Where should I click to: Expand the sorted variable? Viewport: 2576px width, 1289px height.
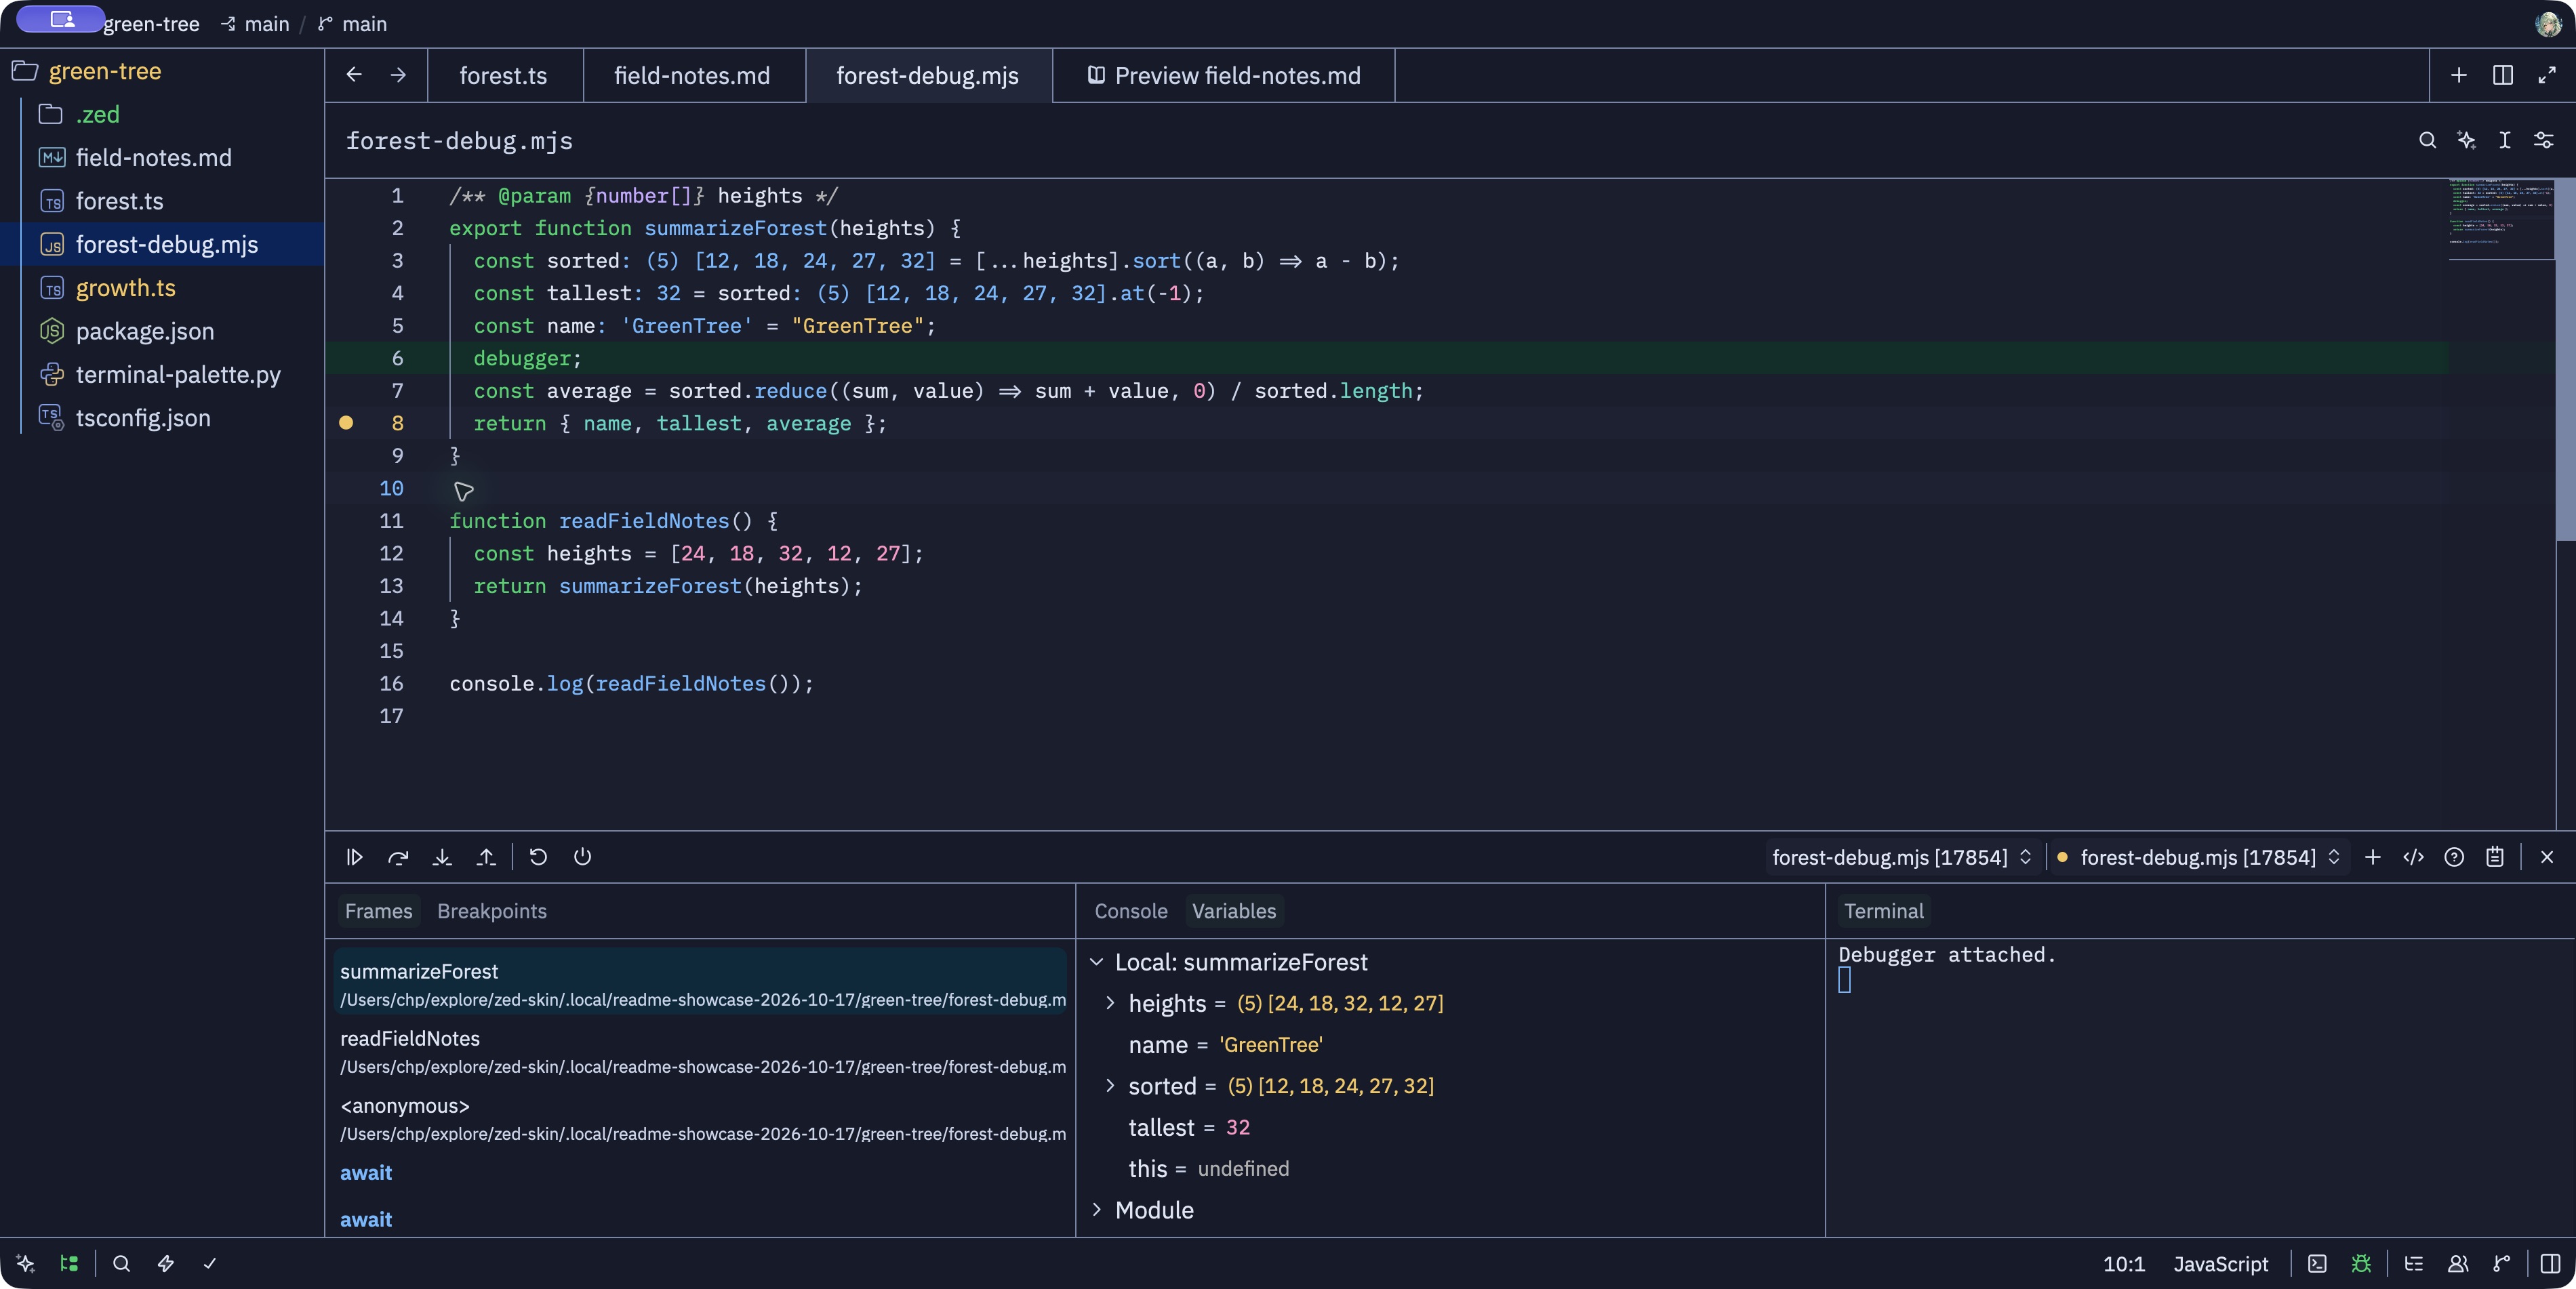pyautogui.click(x=1109, y=1086)
